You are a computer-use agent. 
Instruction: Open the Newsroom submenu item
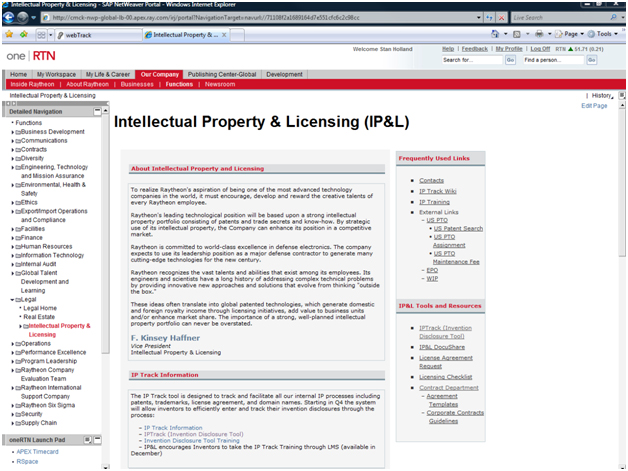tap(220, 85)
